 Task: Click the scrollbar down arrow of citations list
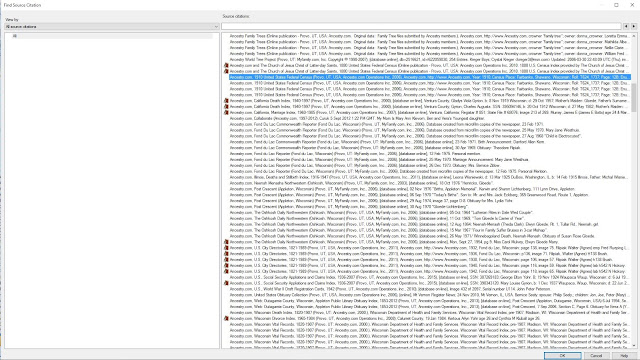click(x=633, y=345)
